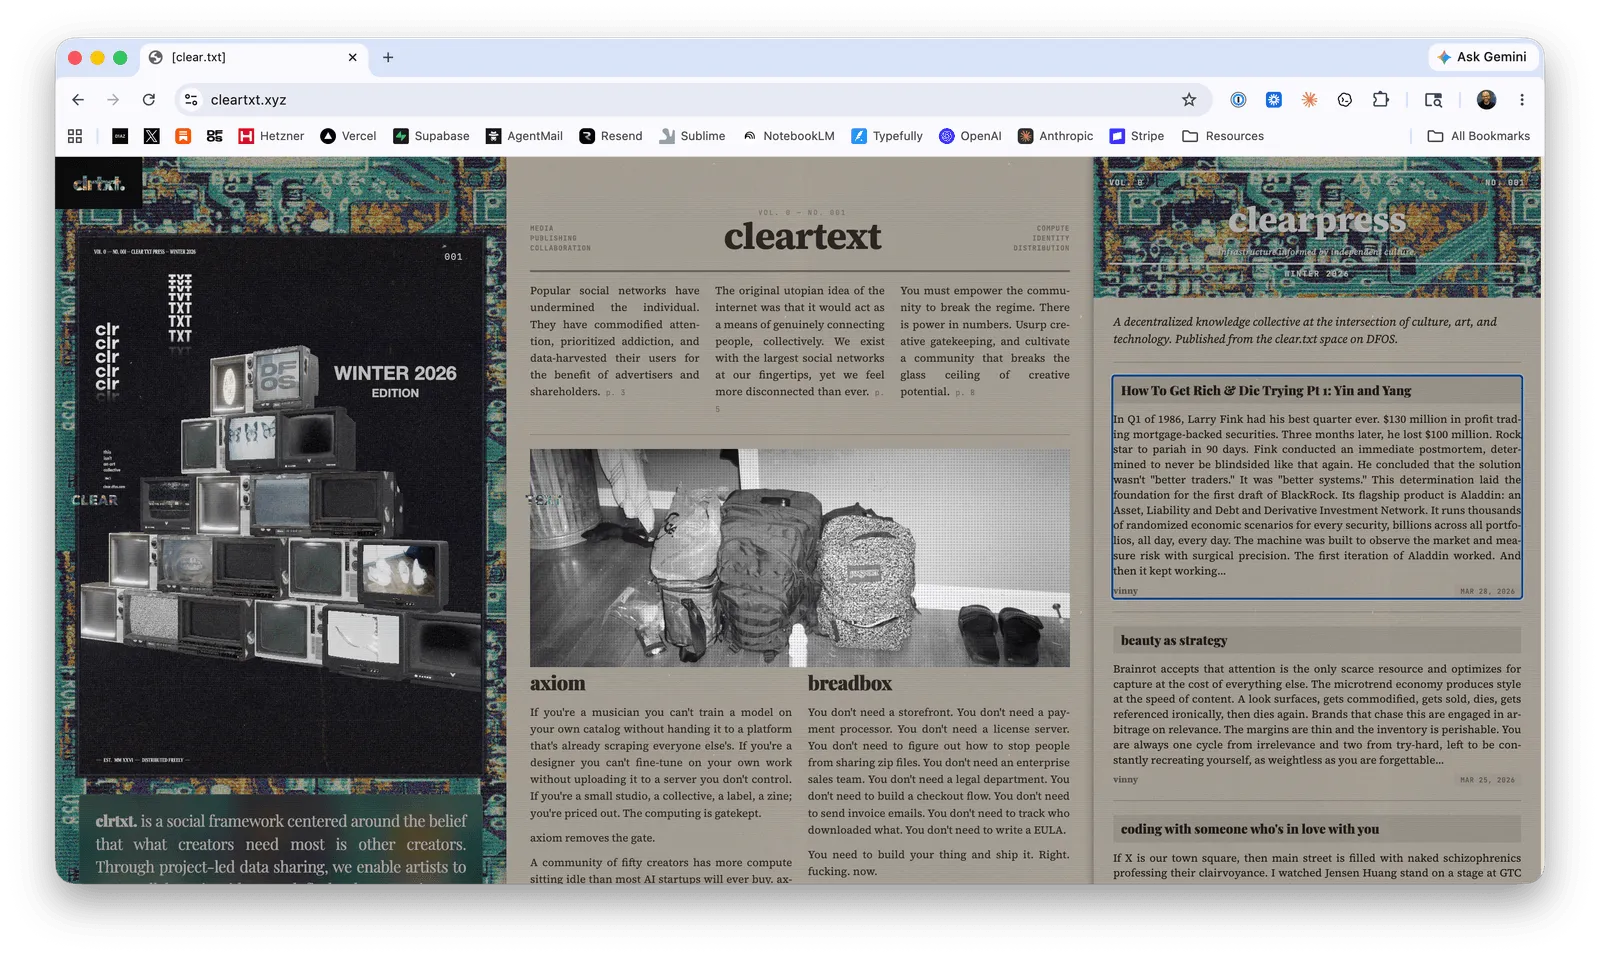Open the Supabase bookmark
1600x957 pixels.
click(x=431, y=136)
